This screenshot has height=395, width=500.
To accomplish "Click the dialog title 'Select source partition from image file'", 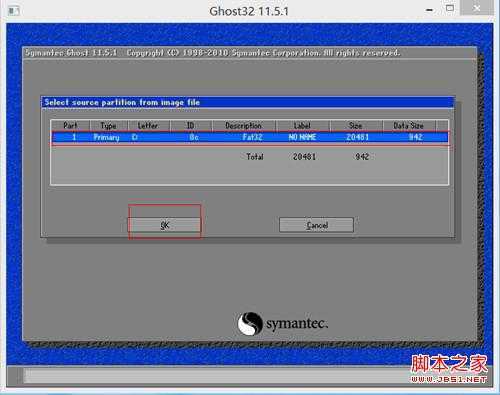I will coord(122,102).
